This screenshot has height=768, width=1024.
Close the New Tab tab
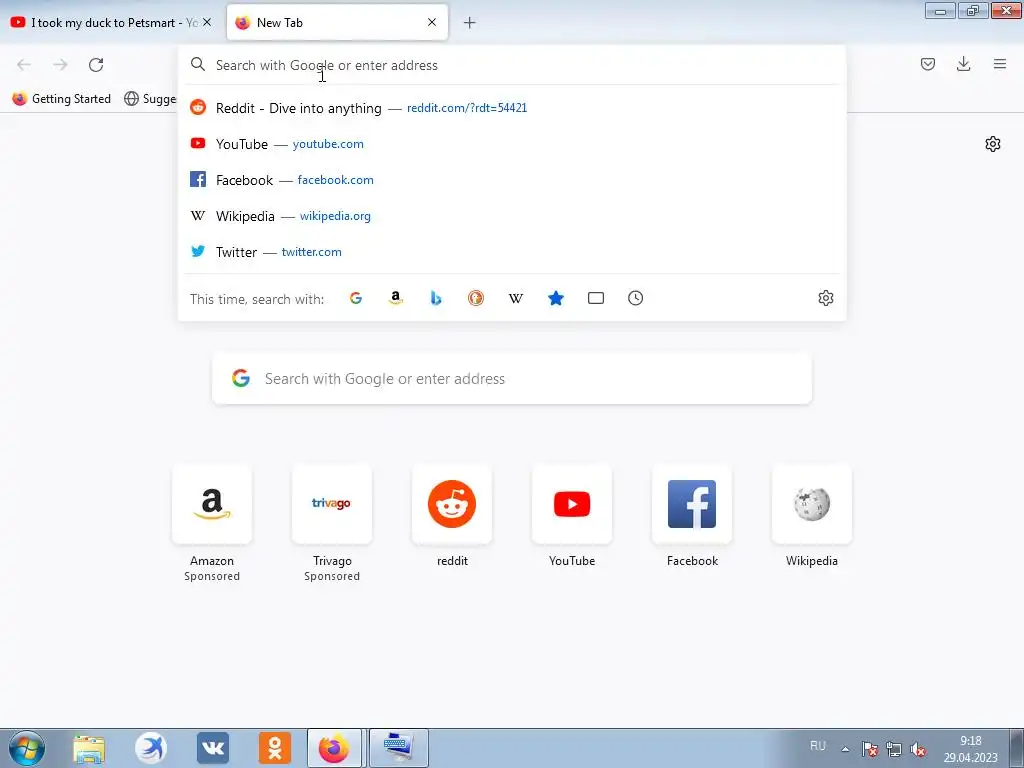point(432,22)
